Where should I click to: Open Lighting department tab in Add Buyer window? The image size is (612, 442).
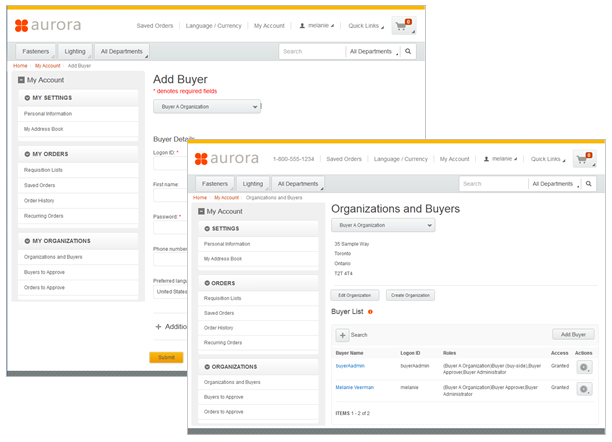pyautogui.click(x=75, y=52)
